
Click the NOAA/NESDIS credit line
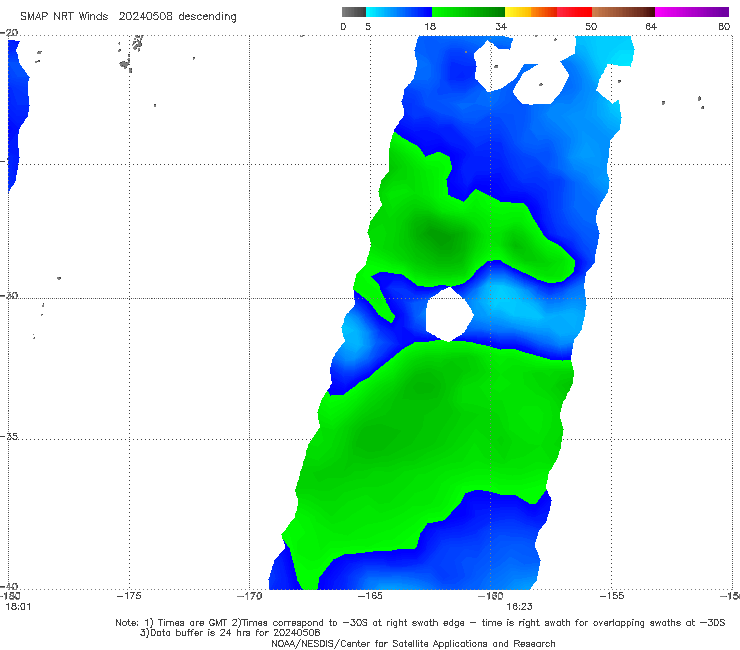[413, 644]
